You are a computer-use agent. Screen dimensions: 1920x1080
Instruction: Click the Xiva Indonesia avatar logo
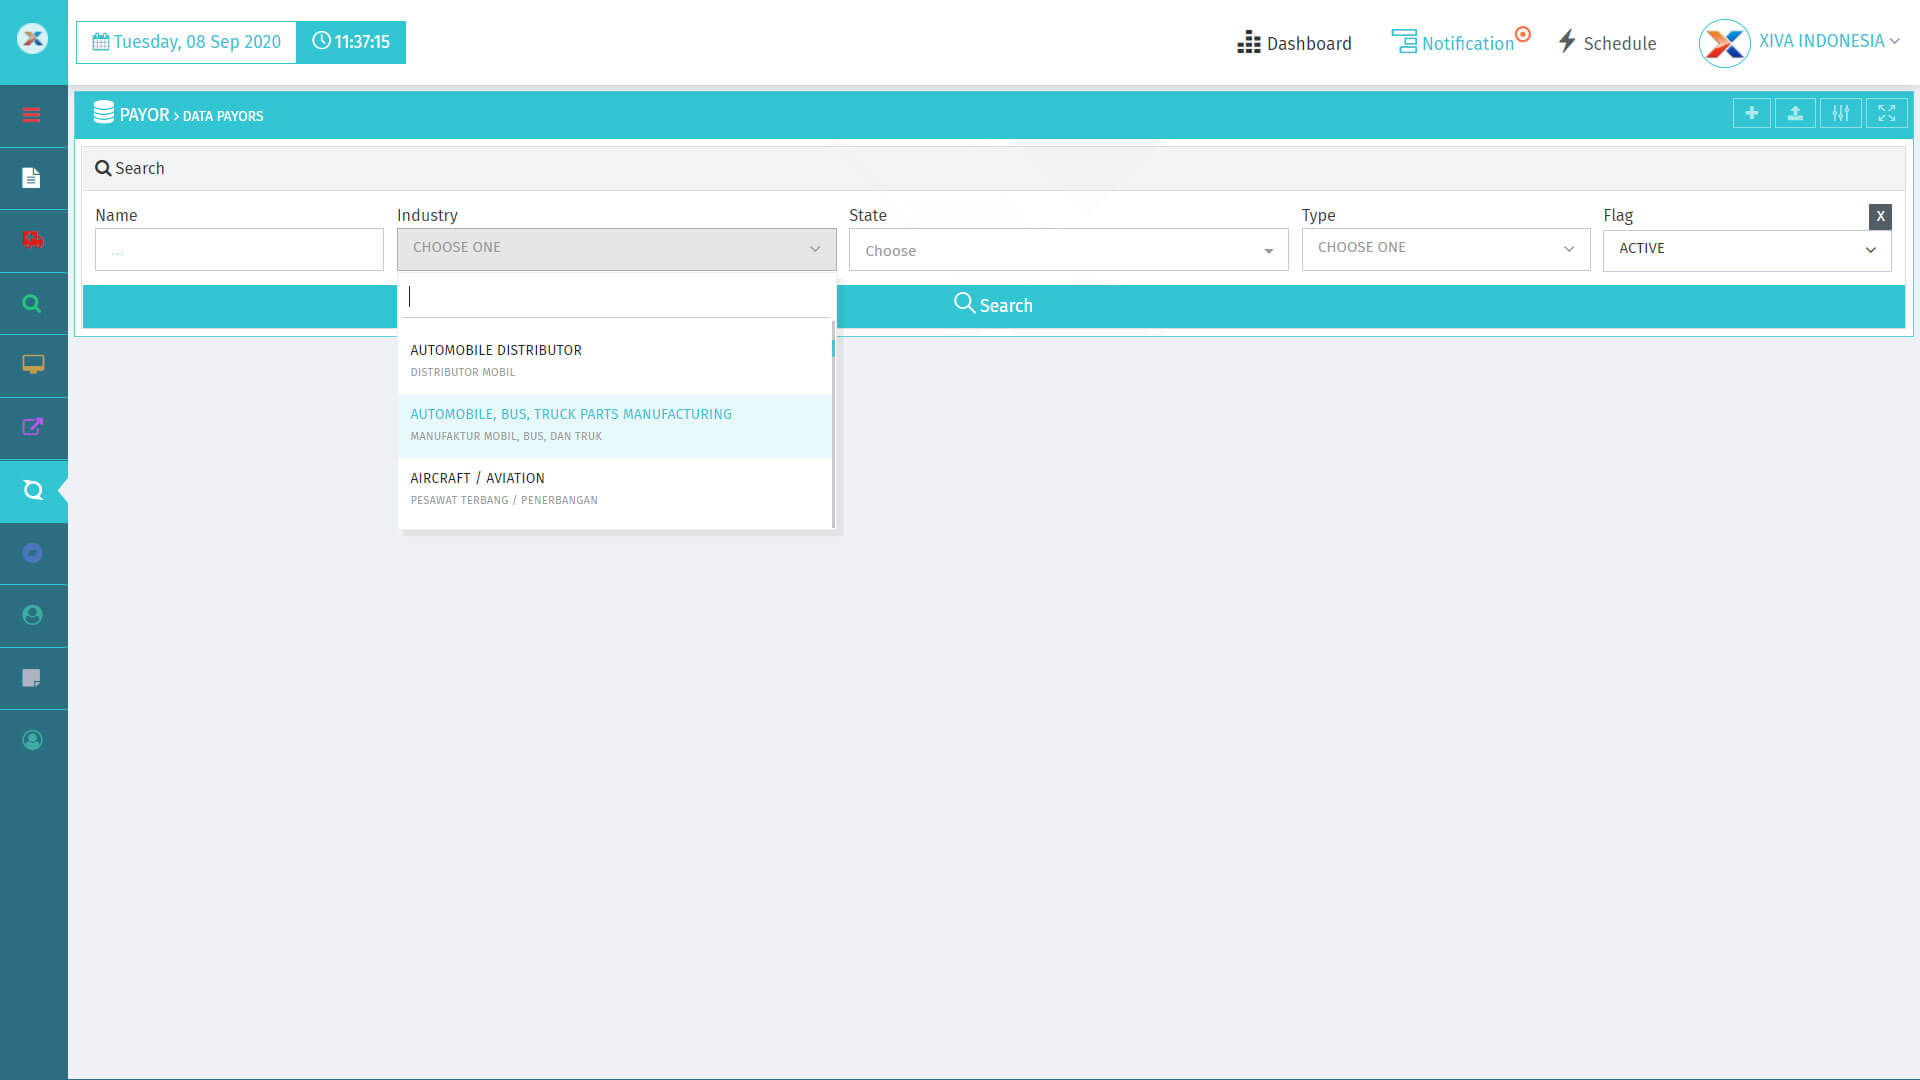(x=1725, y=43)
